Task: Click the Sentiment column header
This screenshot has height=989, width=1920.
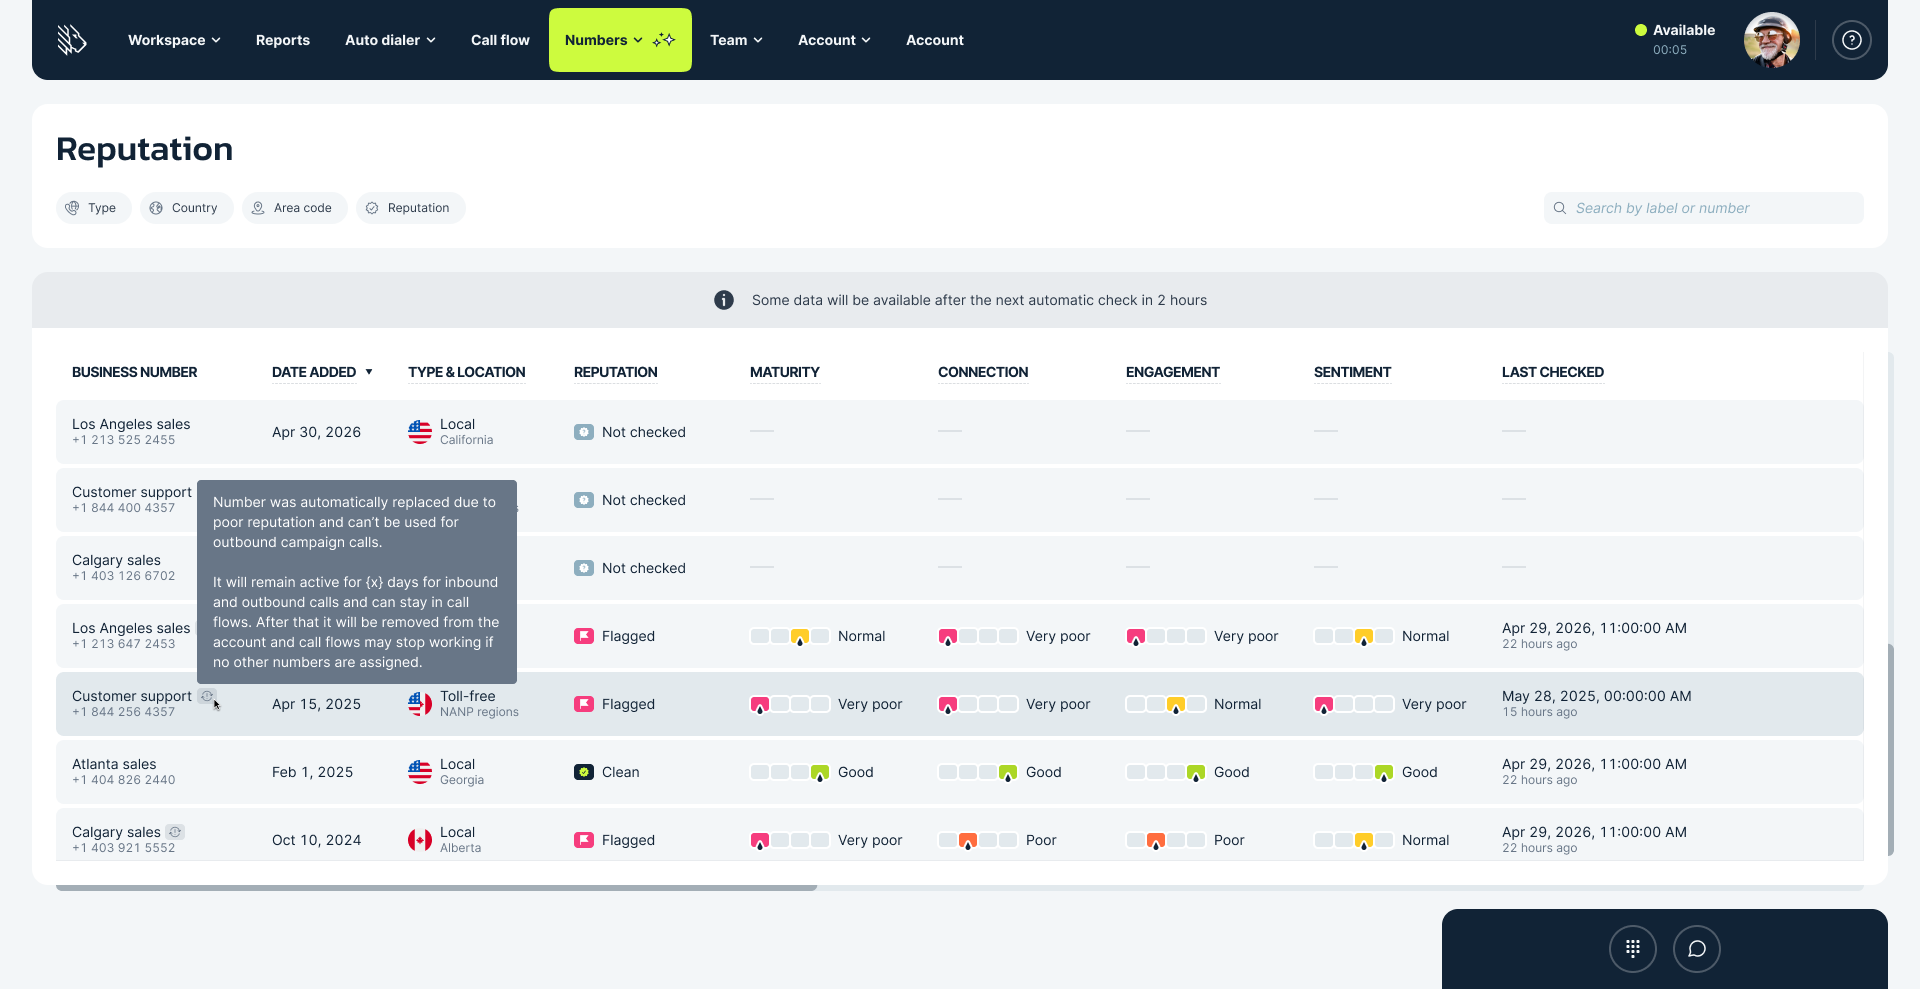Action: point(1352,372)
